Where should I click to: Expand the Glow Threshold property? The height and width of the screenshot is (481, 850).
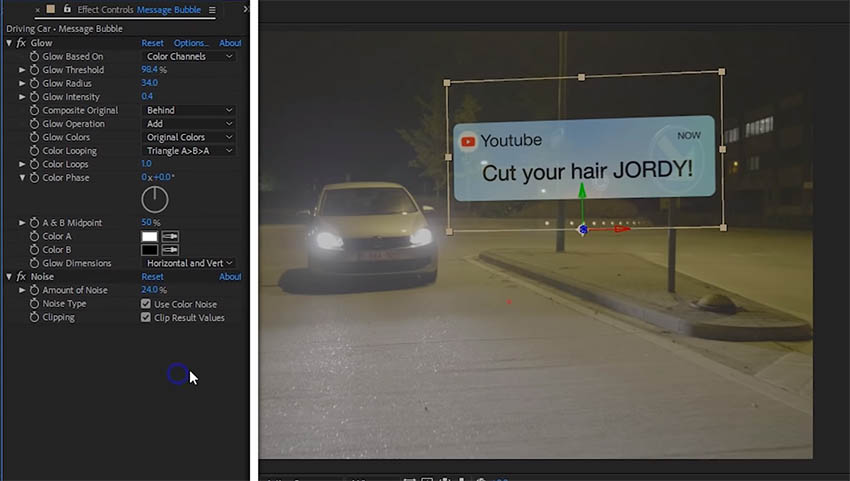(22, 70)
